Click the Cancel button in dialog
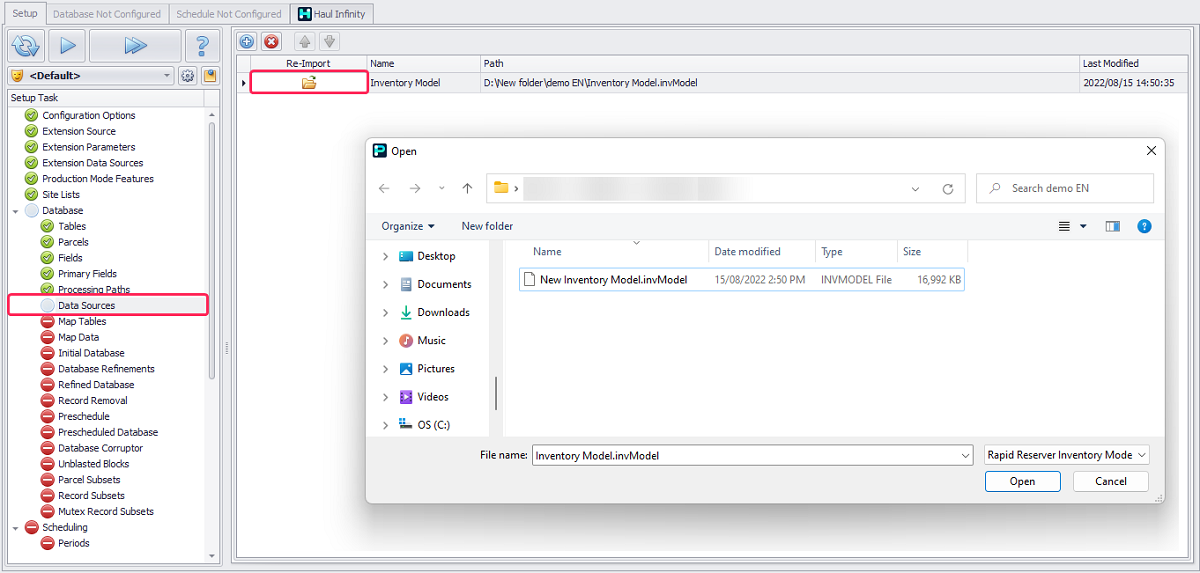The height and width of the screenshot is (573, 1200). tap(1111, 481)
